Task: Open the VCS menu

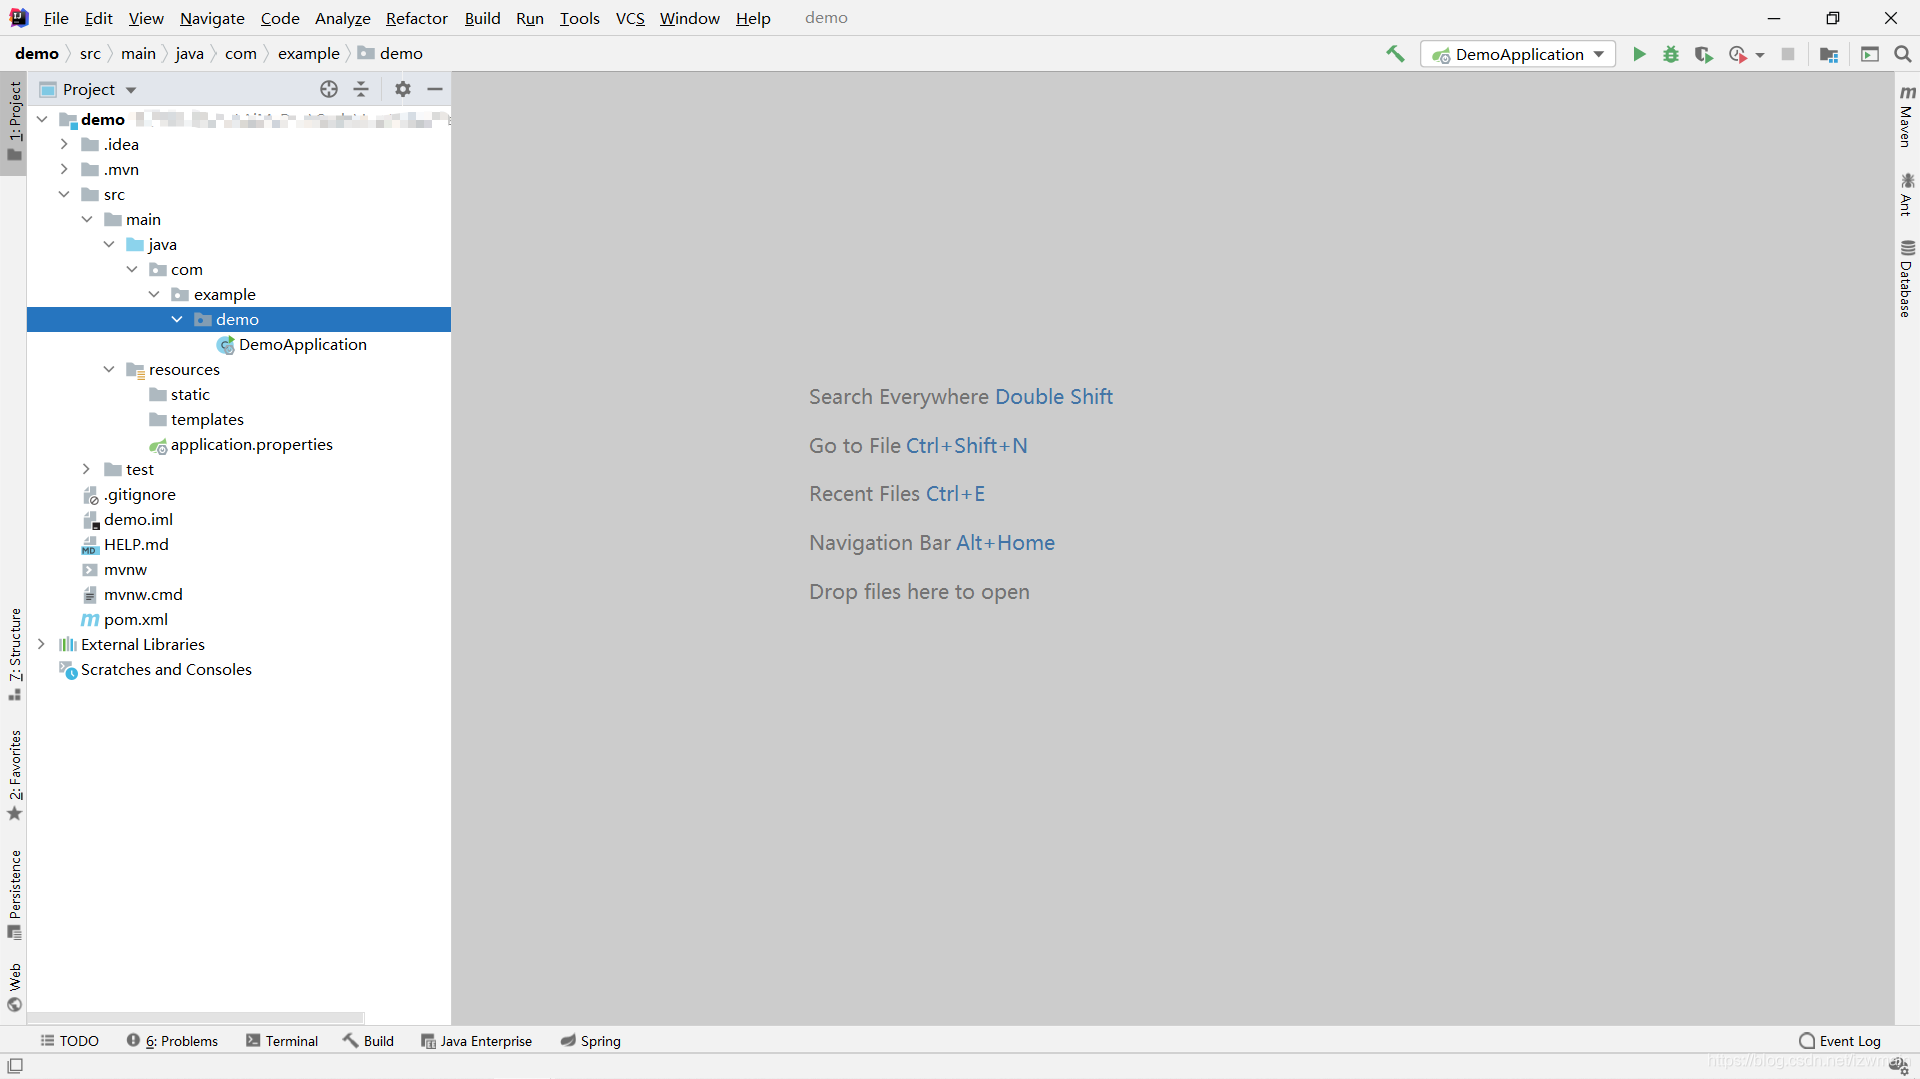Action: click(x=630, y=18)
